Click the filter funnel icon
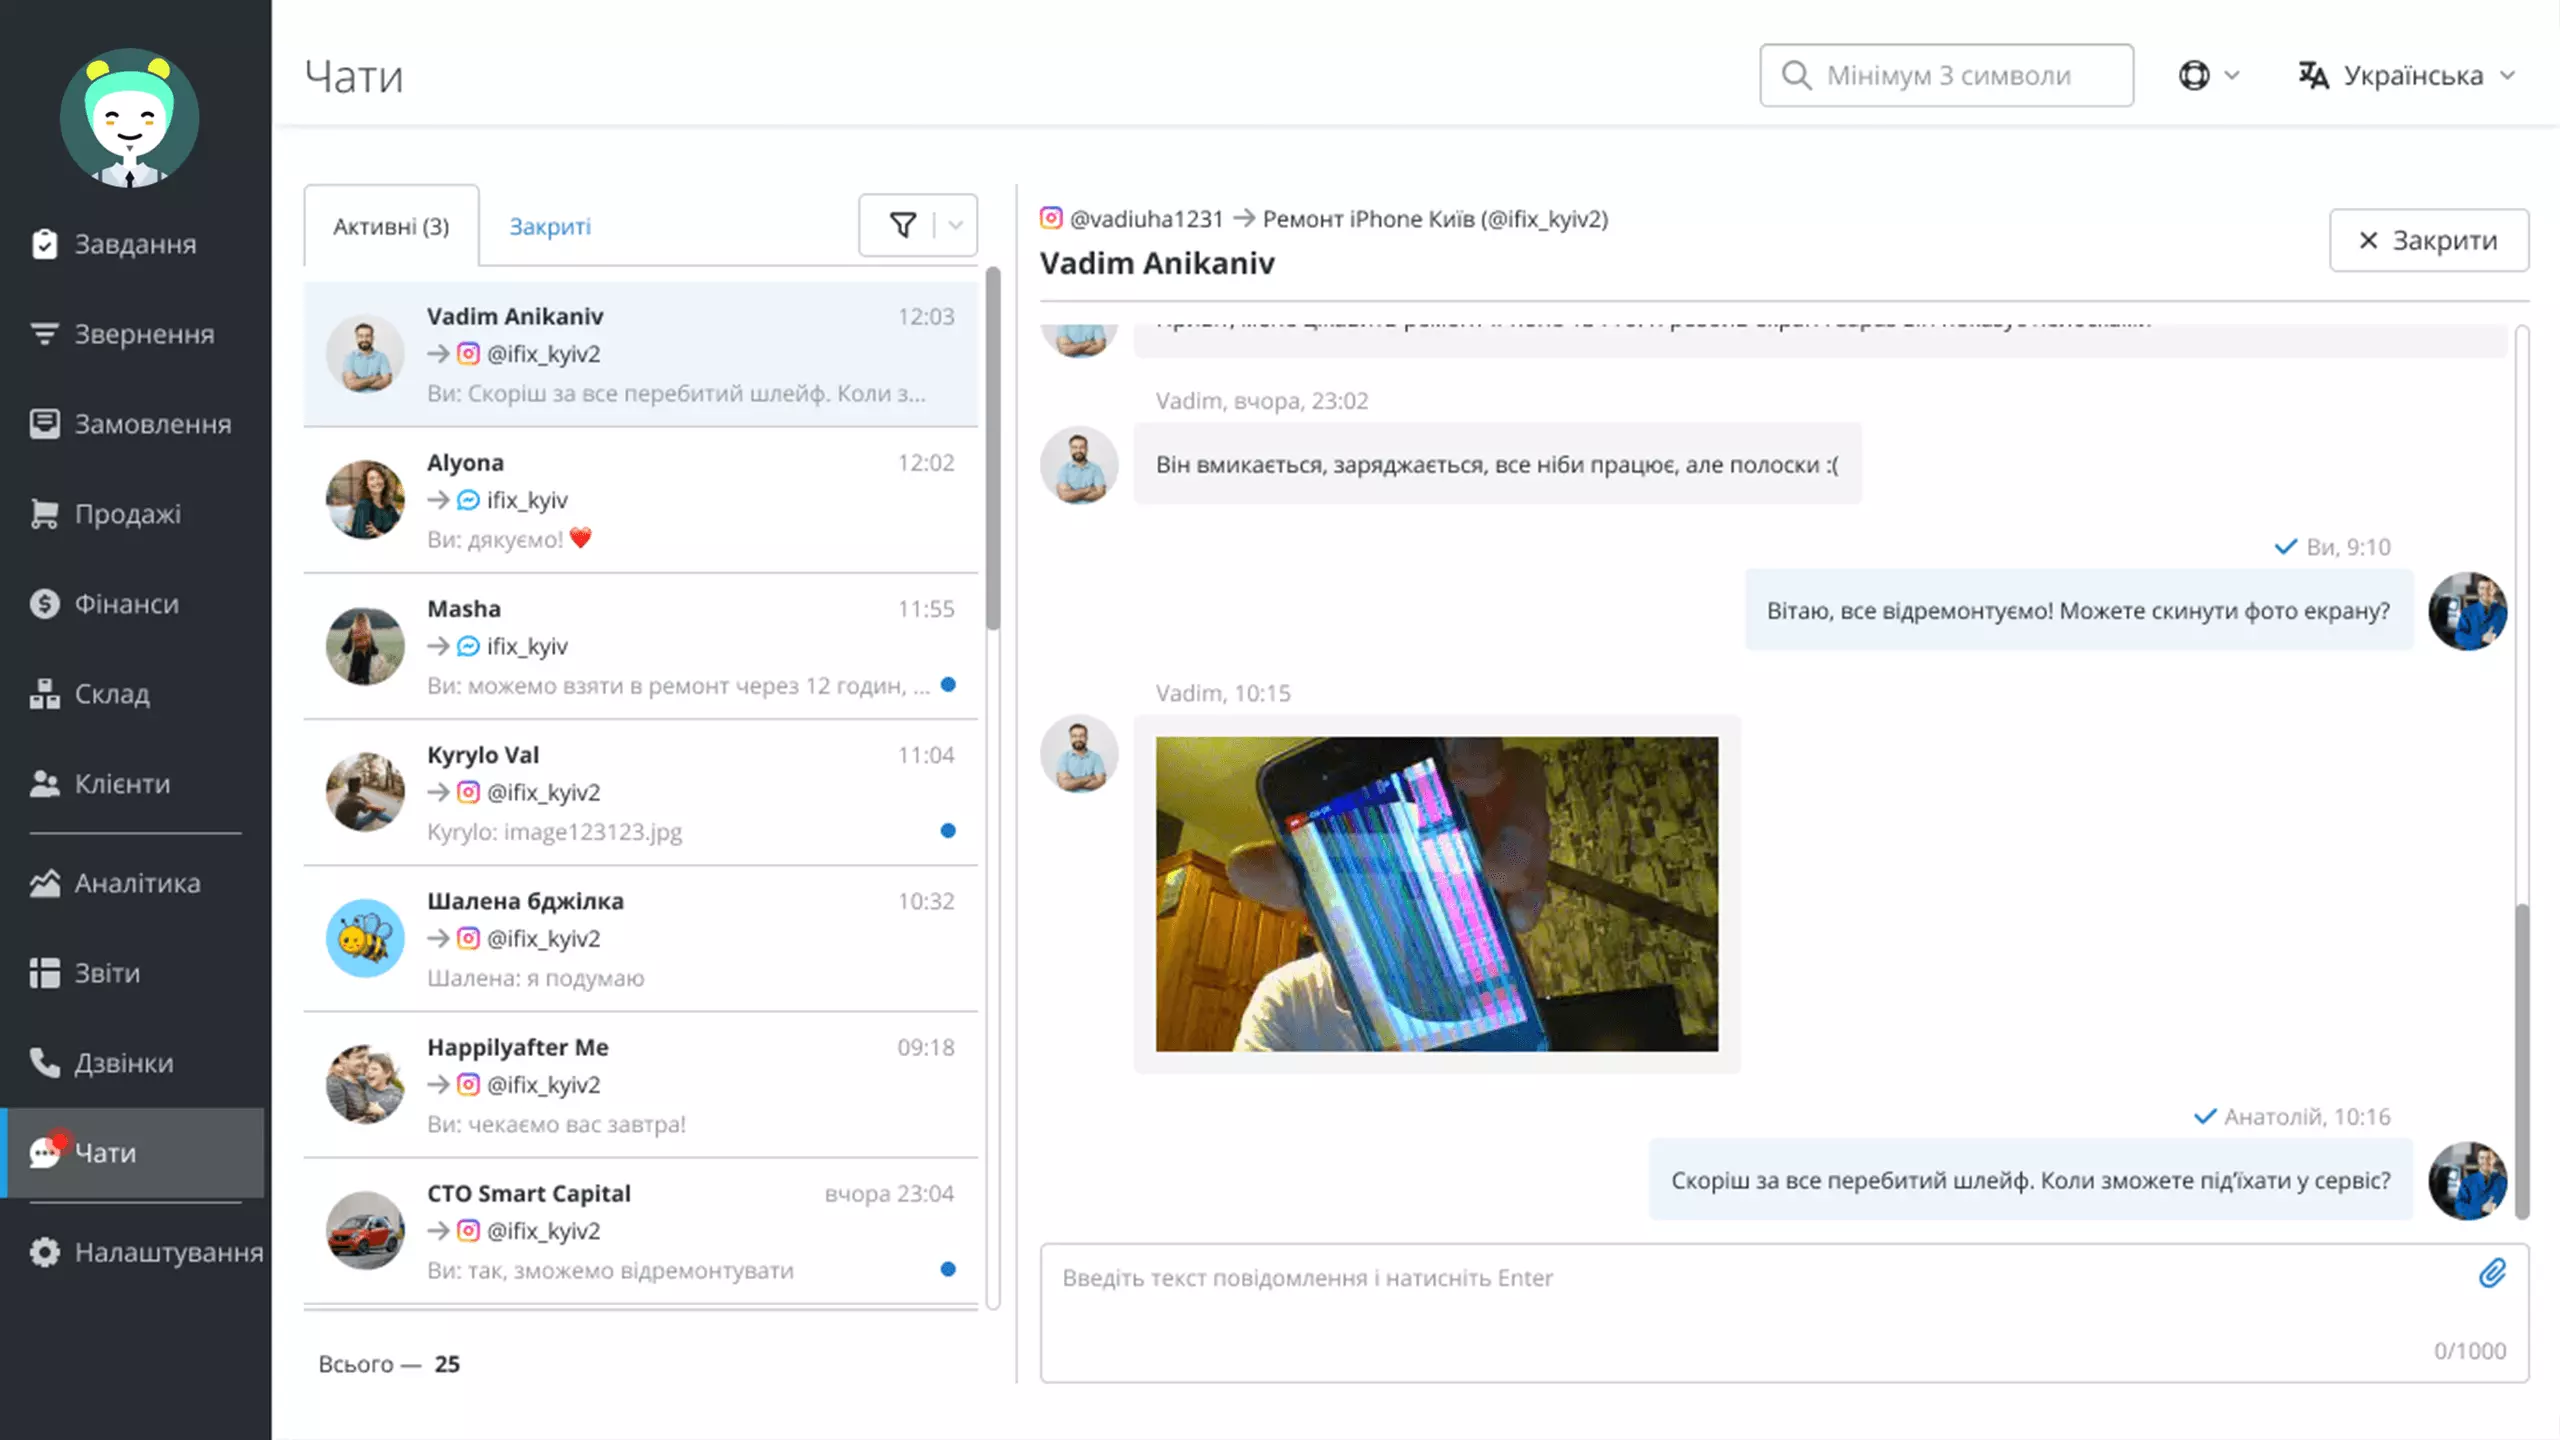Screen dimensions: 2560x1440 pyautogui.click(x=902, y=225)
